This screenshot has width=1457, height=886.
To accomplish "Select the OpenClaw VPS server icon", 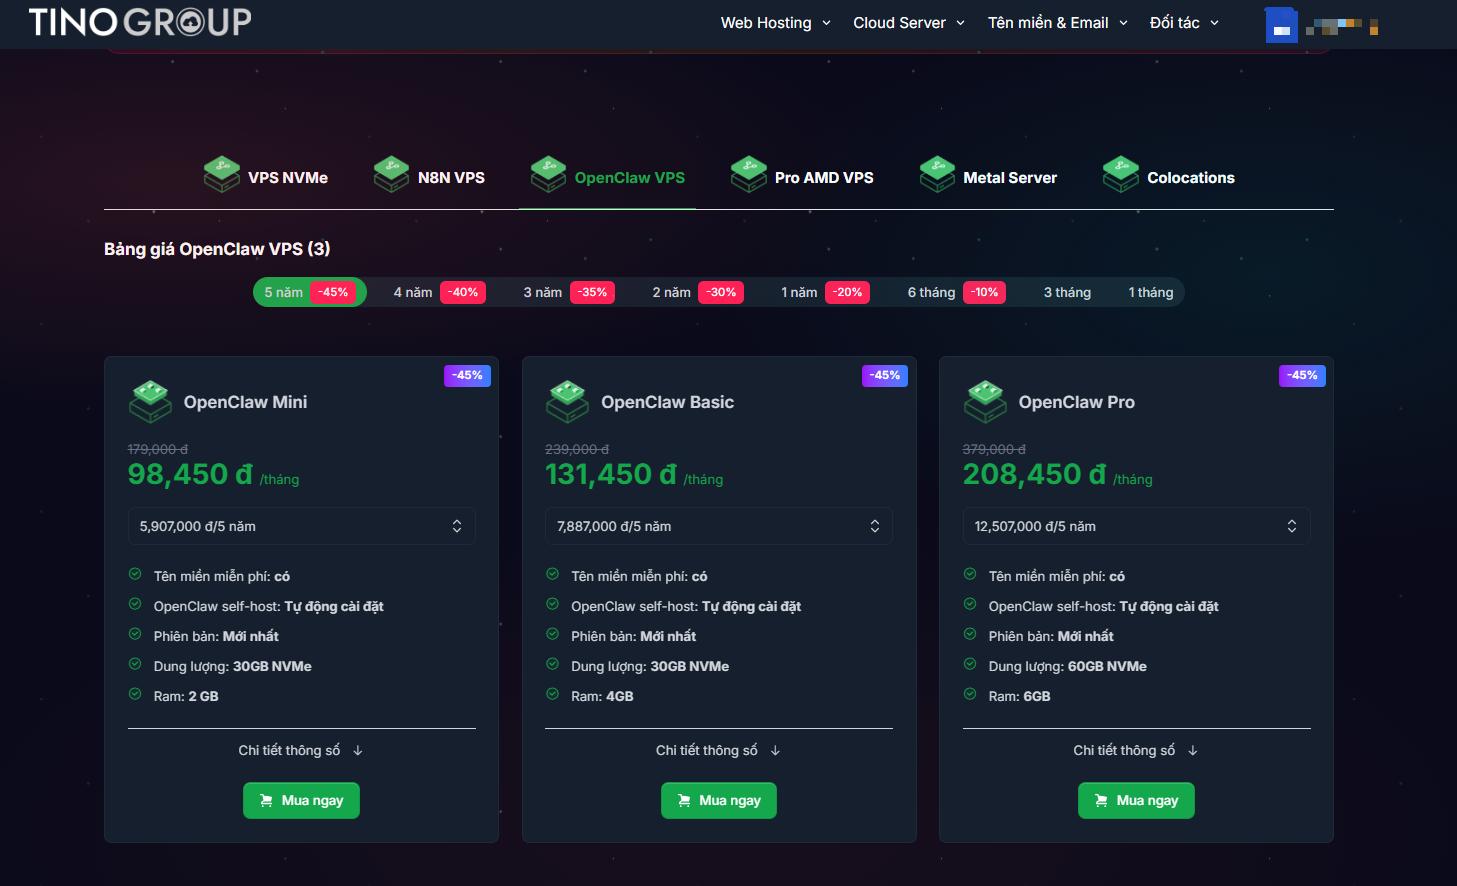I will [x=548, y=172].
